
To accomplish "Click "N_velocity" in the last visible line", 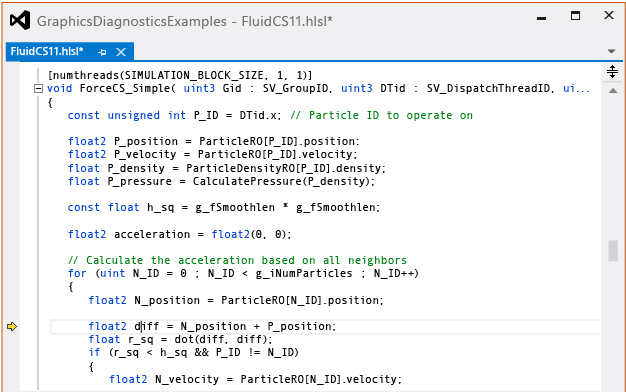I will 187,379.
